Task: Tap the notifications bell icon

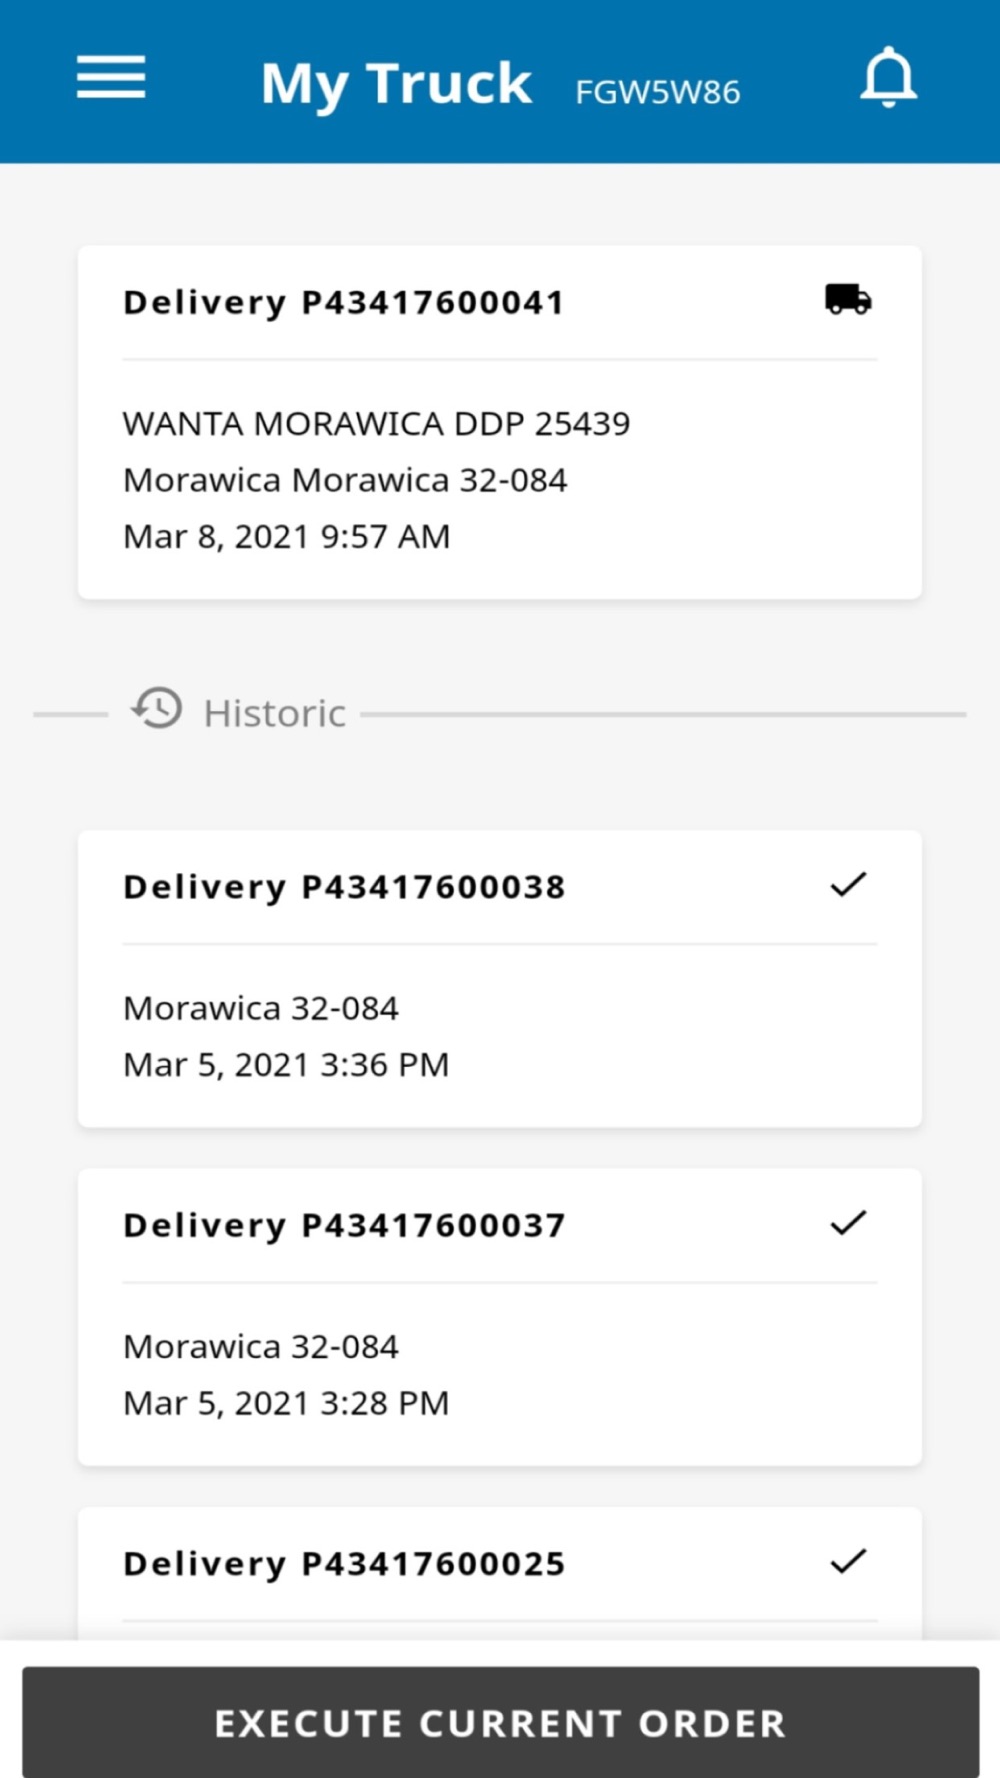Action: pyautogui.click(x=888, y=78)
